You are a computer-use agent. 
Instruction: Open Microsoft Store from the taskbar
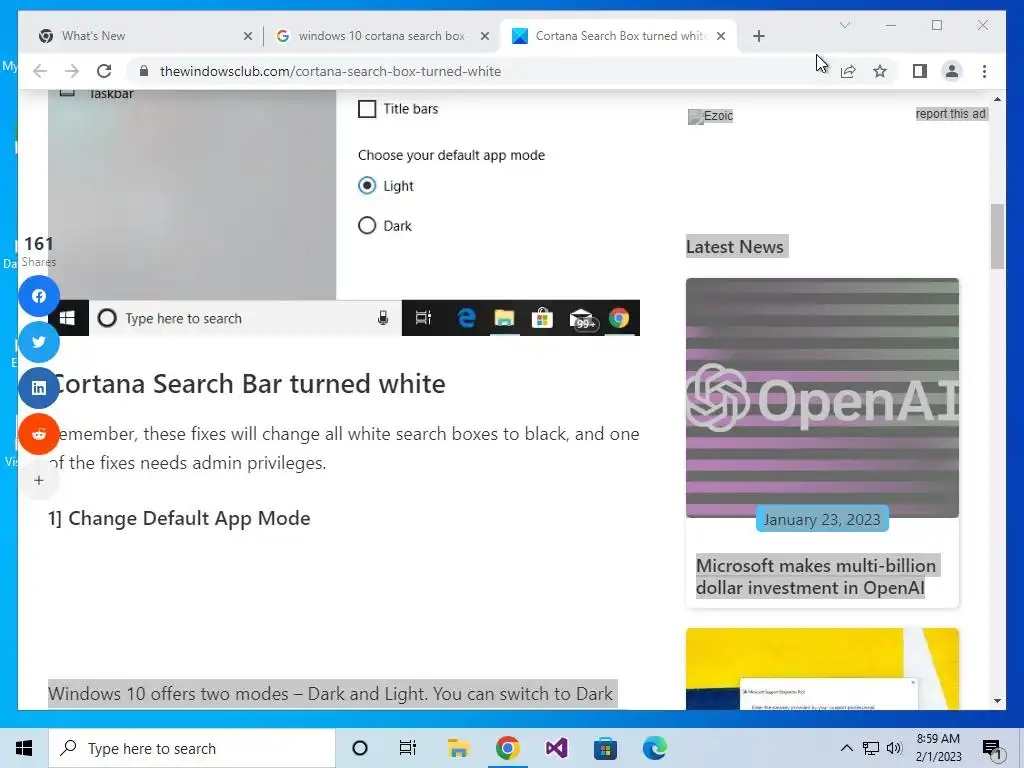tap(605, 748)
